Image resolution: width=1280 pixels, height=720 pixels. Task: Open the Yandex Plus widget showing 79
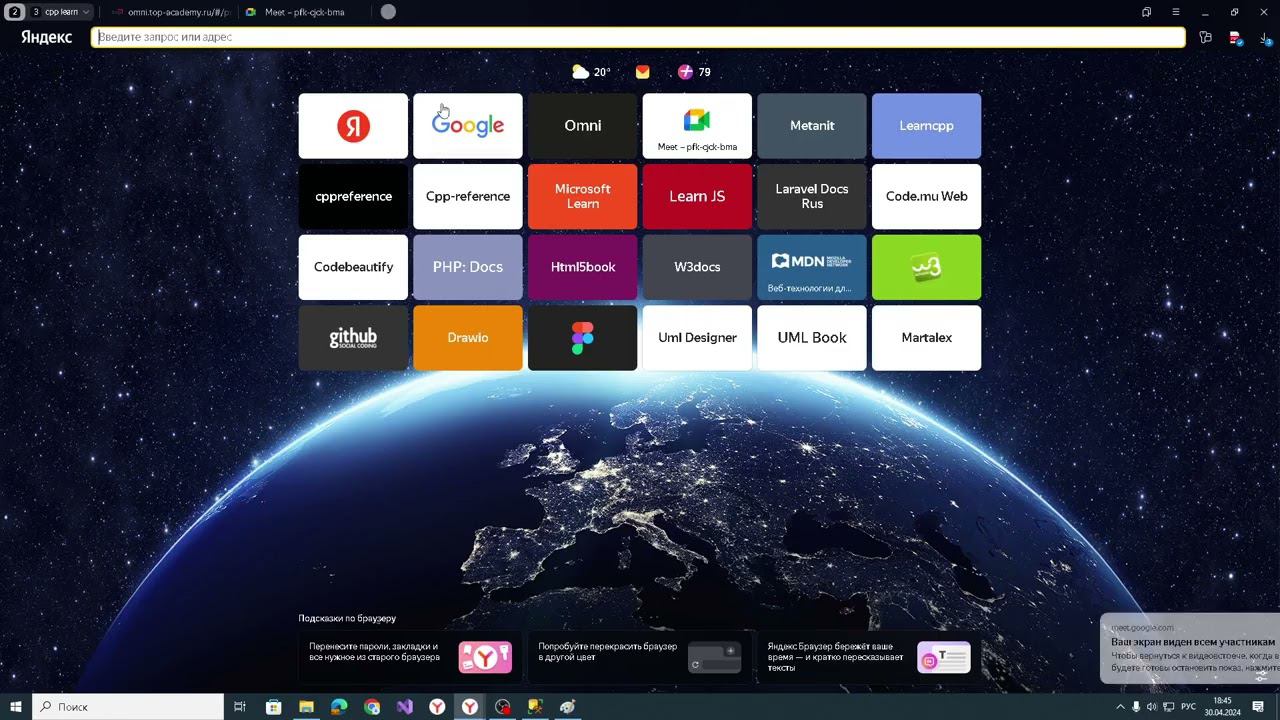click(694, 72)
